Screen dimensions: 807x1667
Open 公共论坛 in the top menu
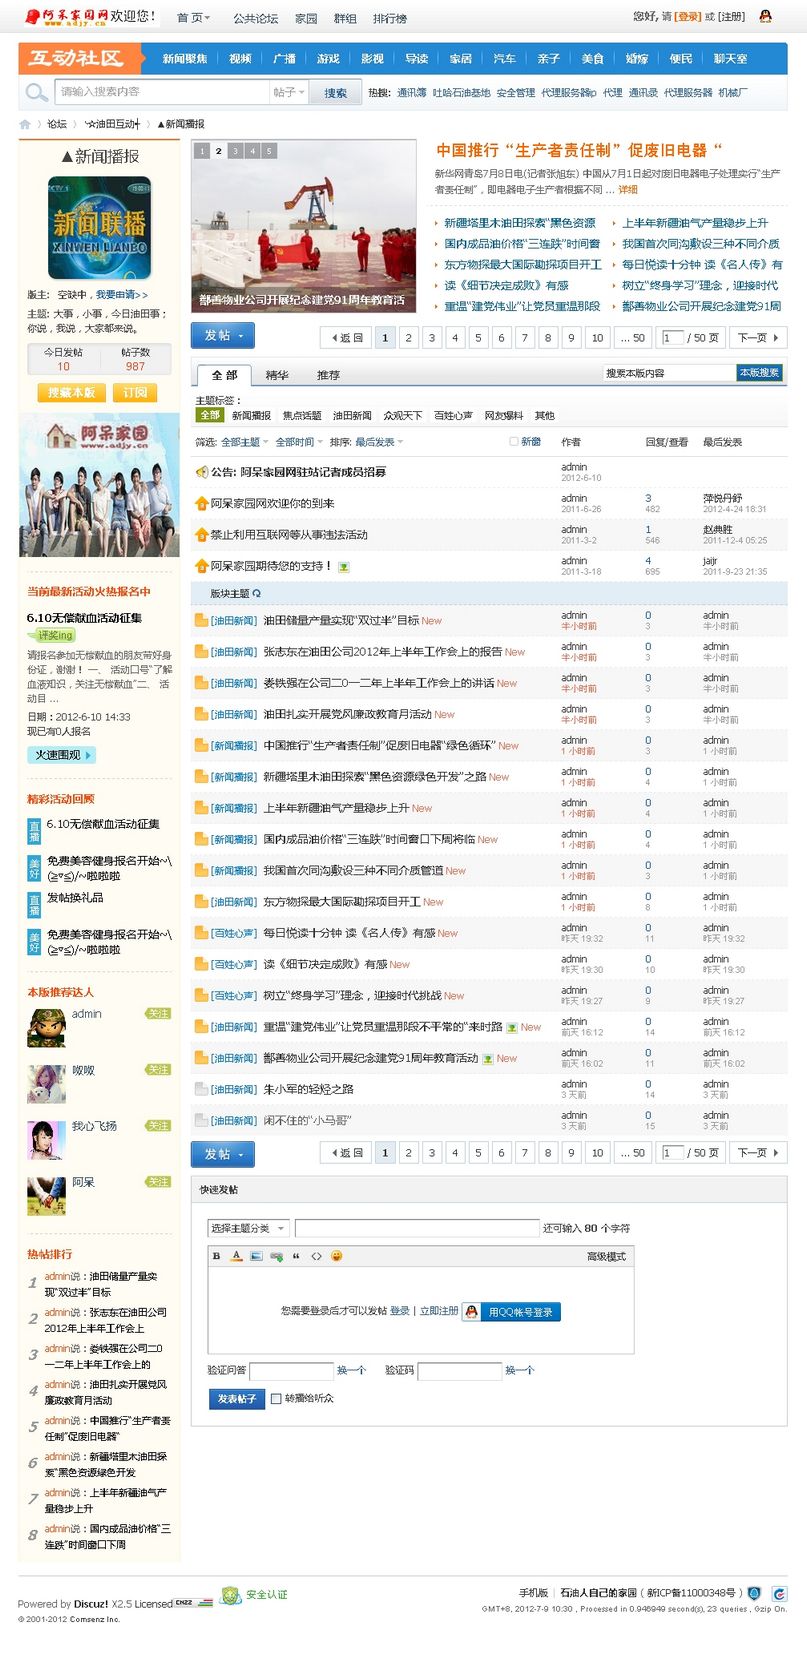(256, 18)
